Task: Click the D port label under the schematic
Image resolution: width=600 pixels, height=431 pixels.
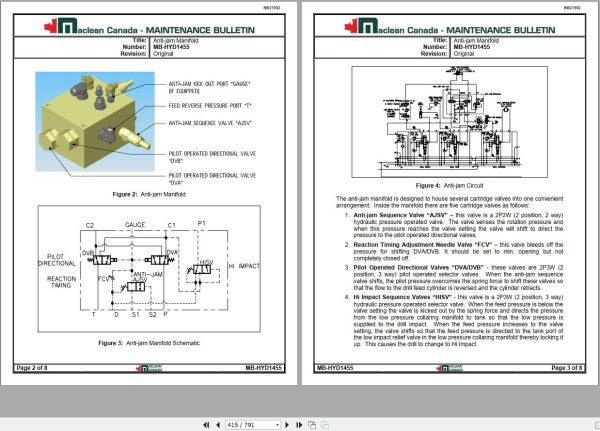Action: [x=116, y=315]
